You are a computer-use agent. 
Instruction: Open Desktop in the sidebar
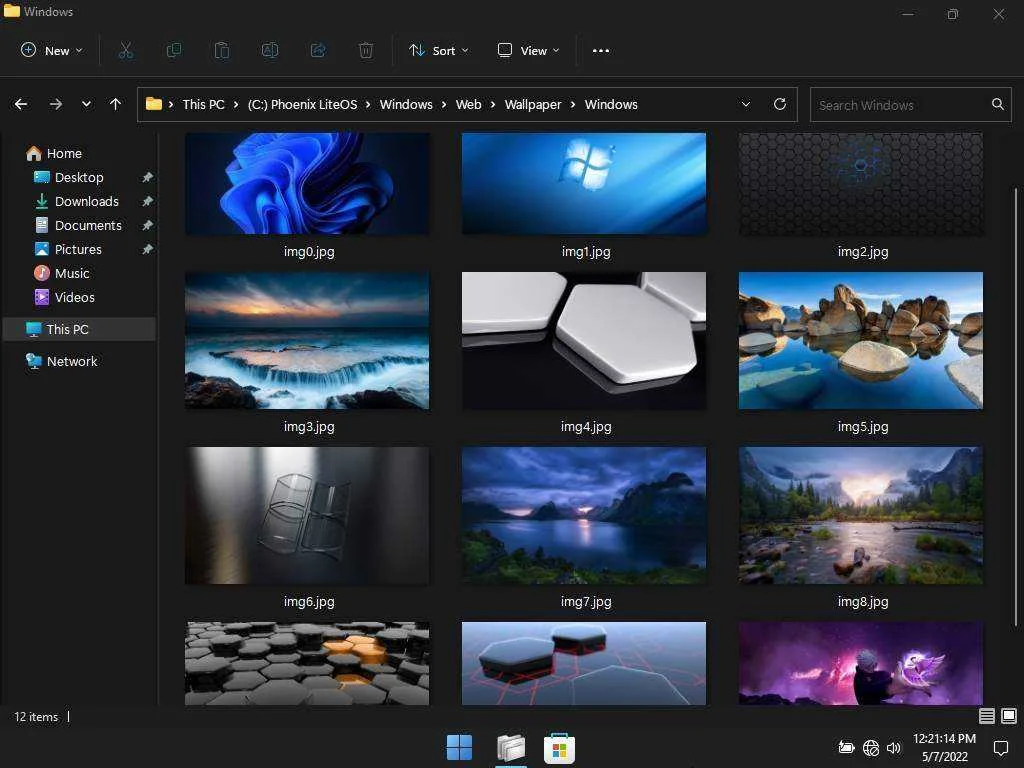[79, 177]
